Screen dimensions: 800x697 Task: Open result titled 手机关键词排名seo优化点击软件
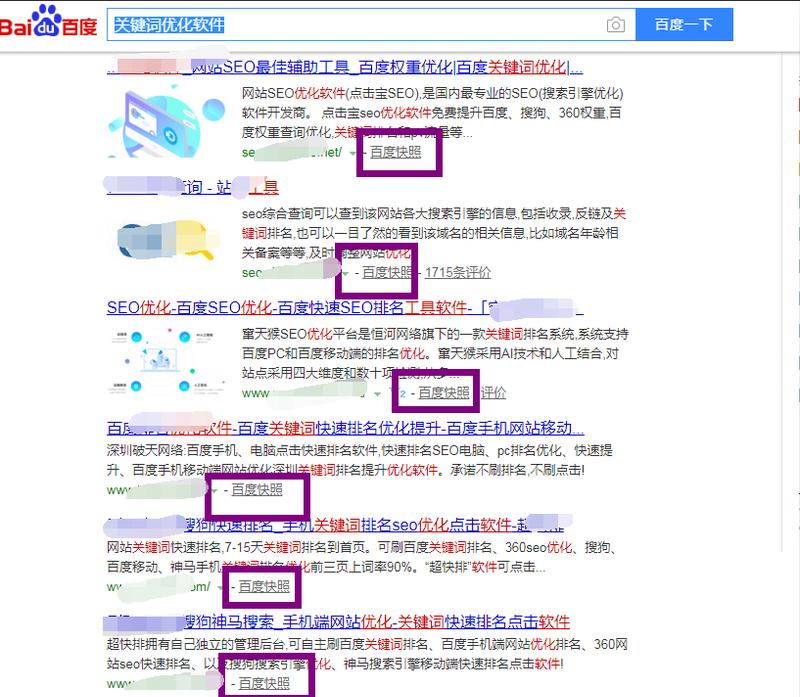(337, 525)
